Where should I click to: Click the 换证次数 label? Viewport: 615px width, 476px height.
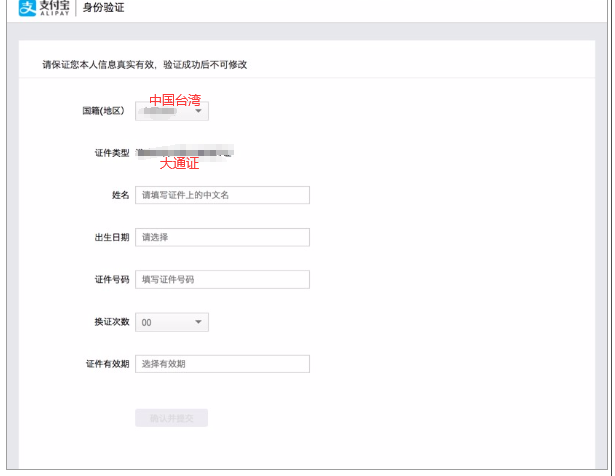(111, 322)
